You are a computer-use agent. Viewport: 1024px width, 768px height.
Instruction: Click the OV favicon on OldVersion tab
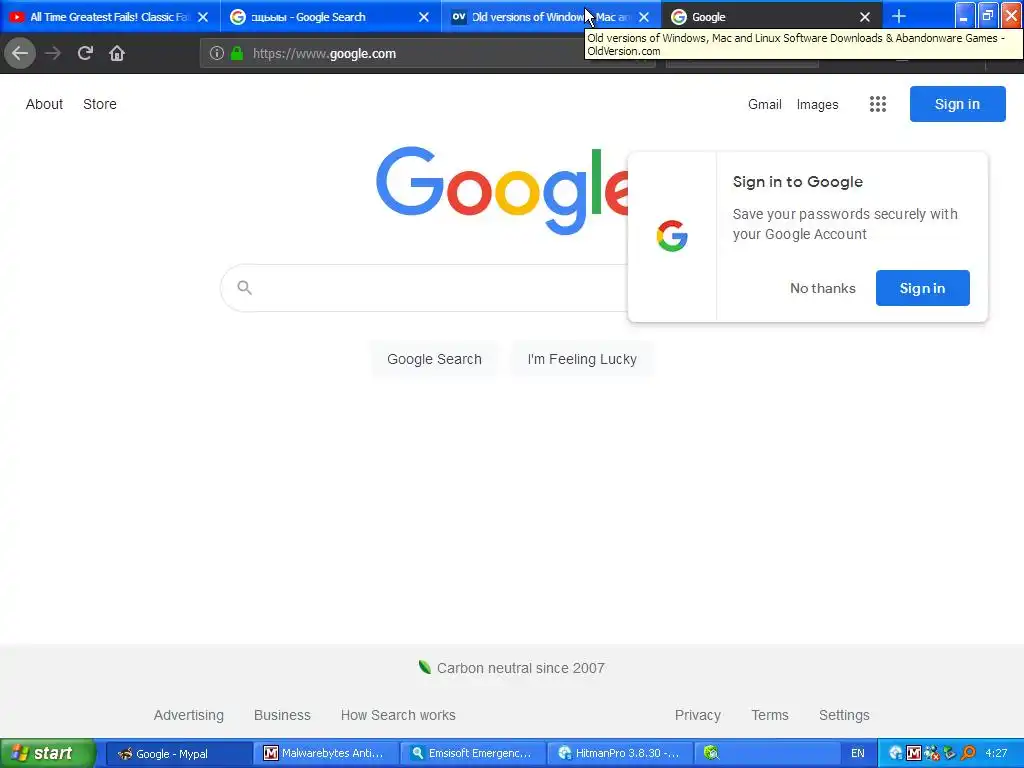459,17
